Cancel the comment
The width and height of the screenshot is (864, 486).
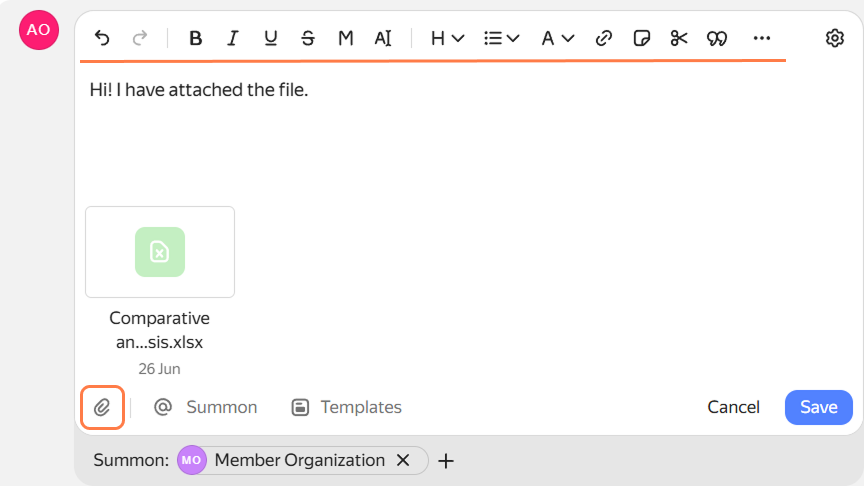[x=733, y=407]
